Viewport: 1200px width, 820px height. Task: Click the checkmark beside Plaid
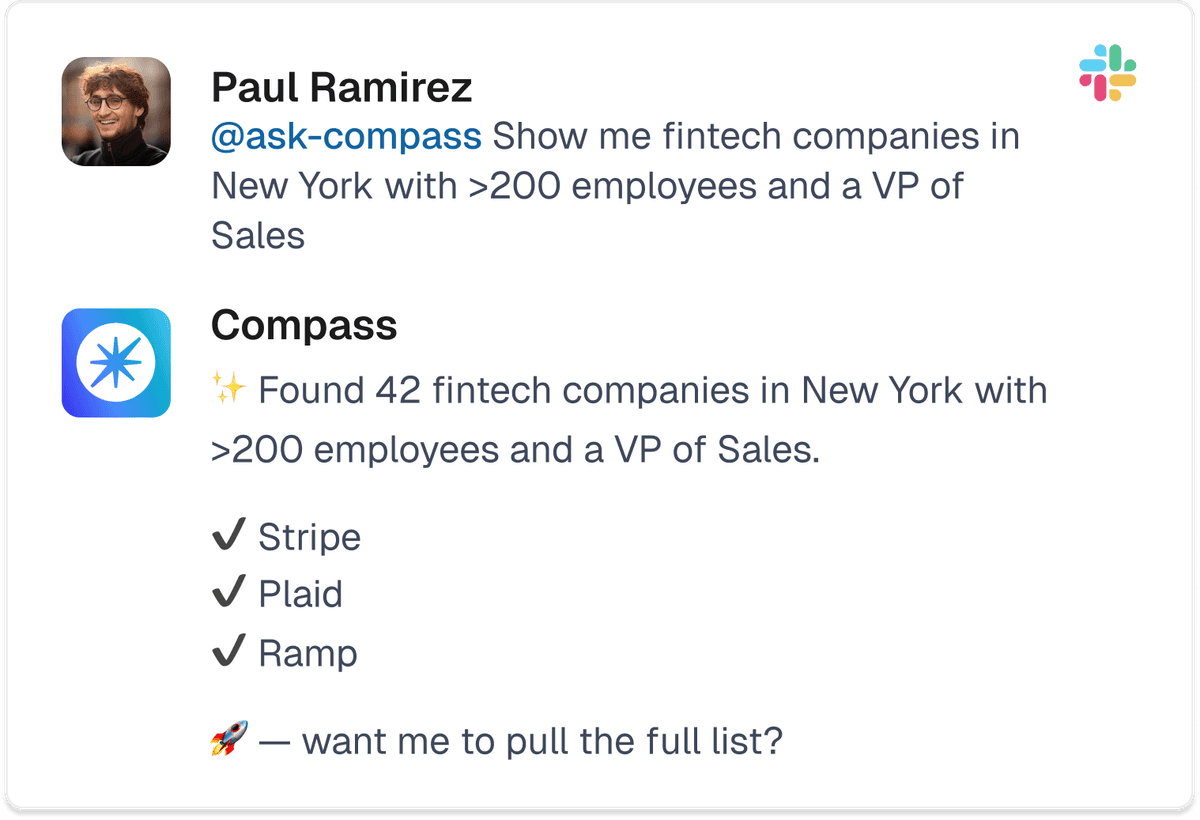tap(229, 594)
